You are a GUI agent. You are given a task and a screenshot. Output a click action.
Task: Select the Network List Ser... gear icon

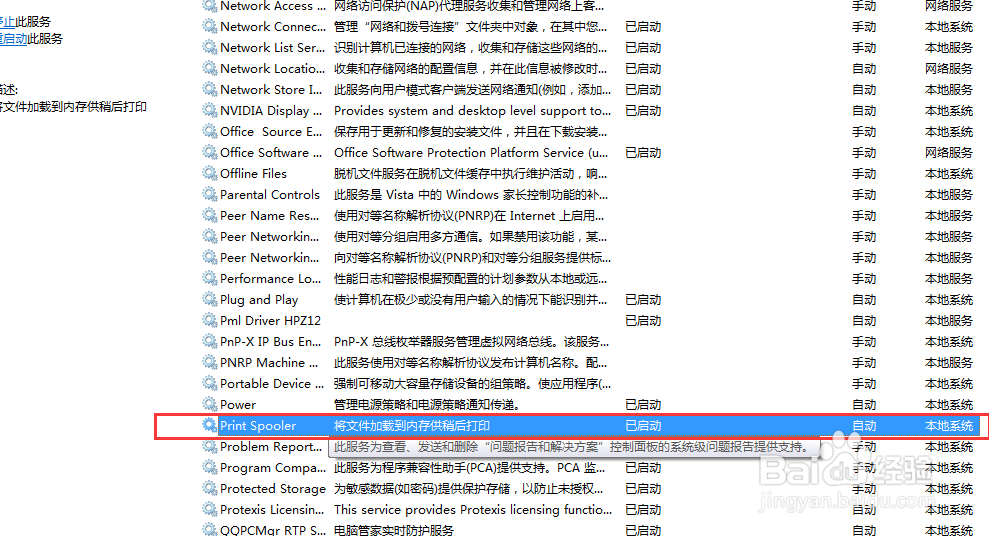209,47
